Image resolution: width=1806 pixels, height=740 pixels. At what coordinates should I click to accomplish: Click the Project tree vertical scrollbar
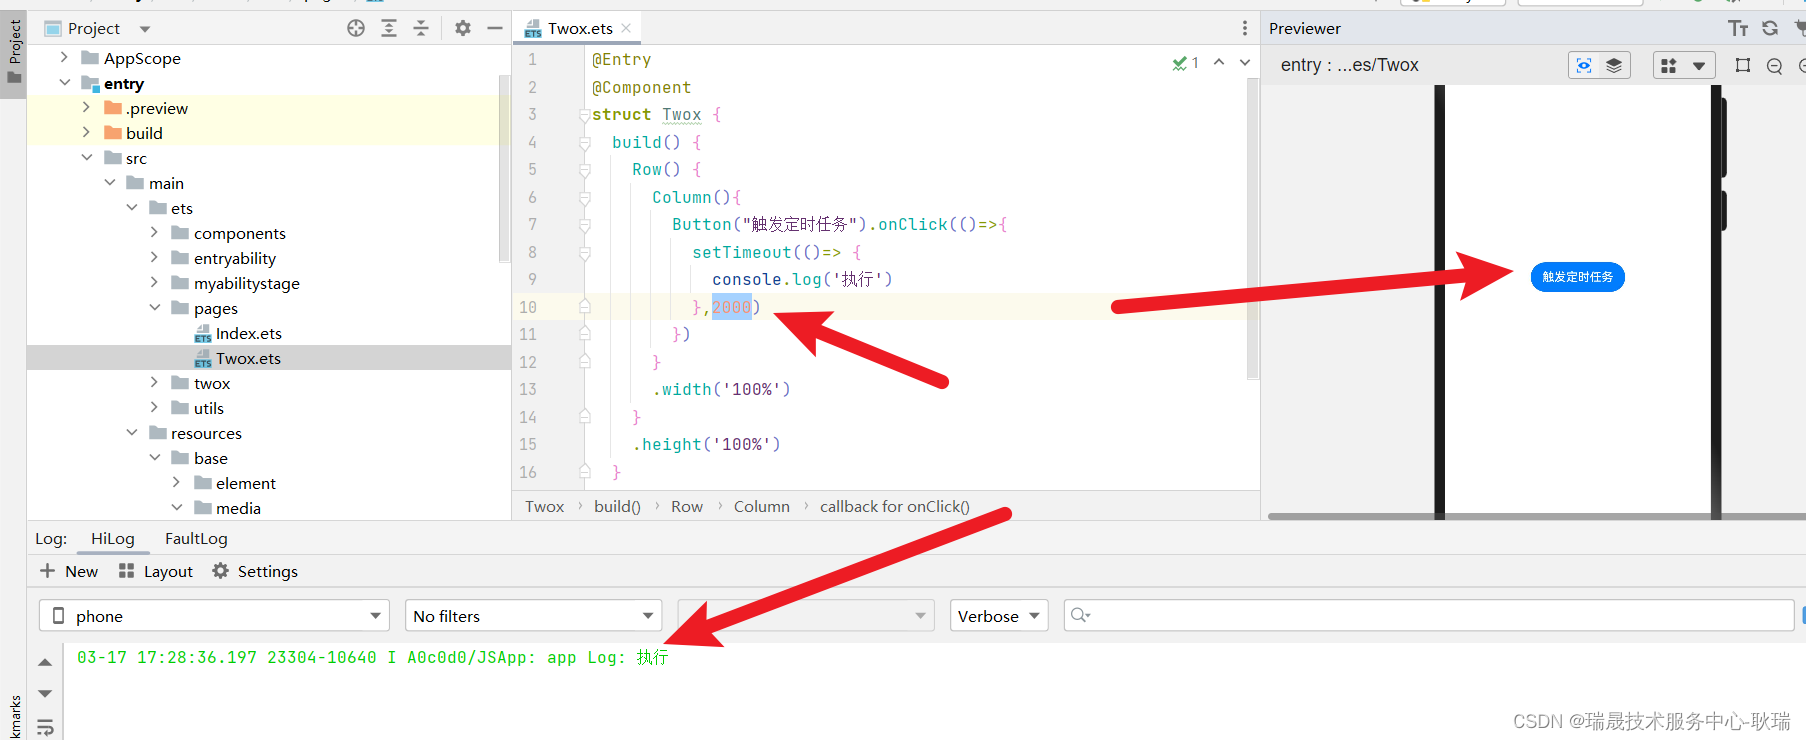(x=505, y=168)
